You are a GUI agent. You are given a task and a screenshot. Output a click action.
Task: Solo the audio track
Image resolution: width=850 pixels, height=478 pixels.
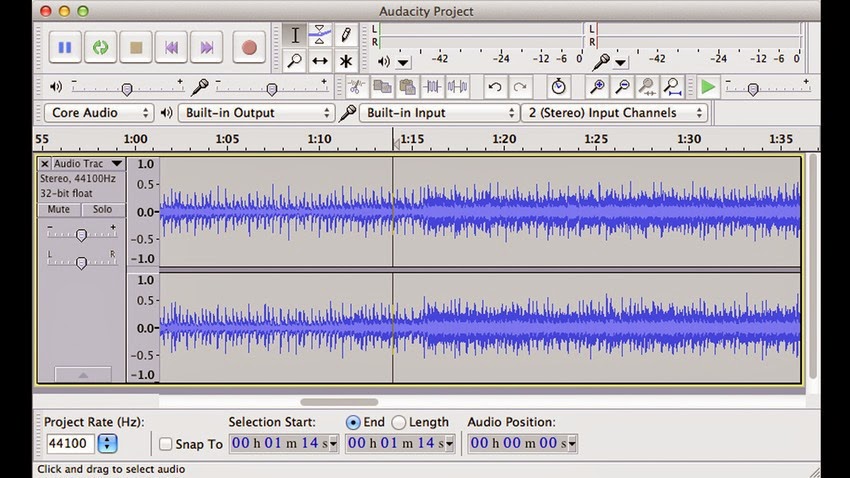pos(102,209)
